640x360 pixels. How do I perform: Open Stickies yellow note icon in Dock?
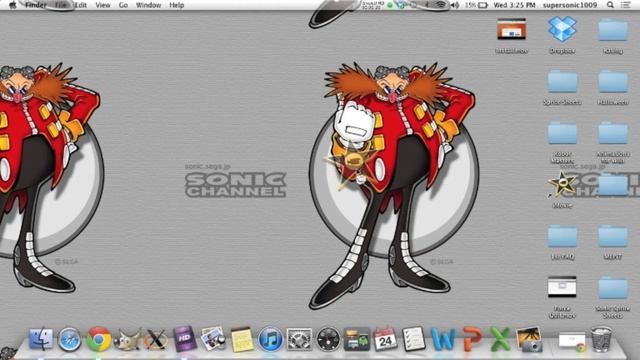(242, 340)
